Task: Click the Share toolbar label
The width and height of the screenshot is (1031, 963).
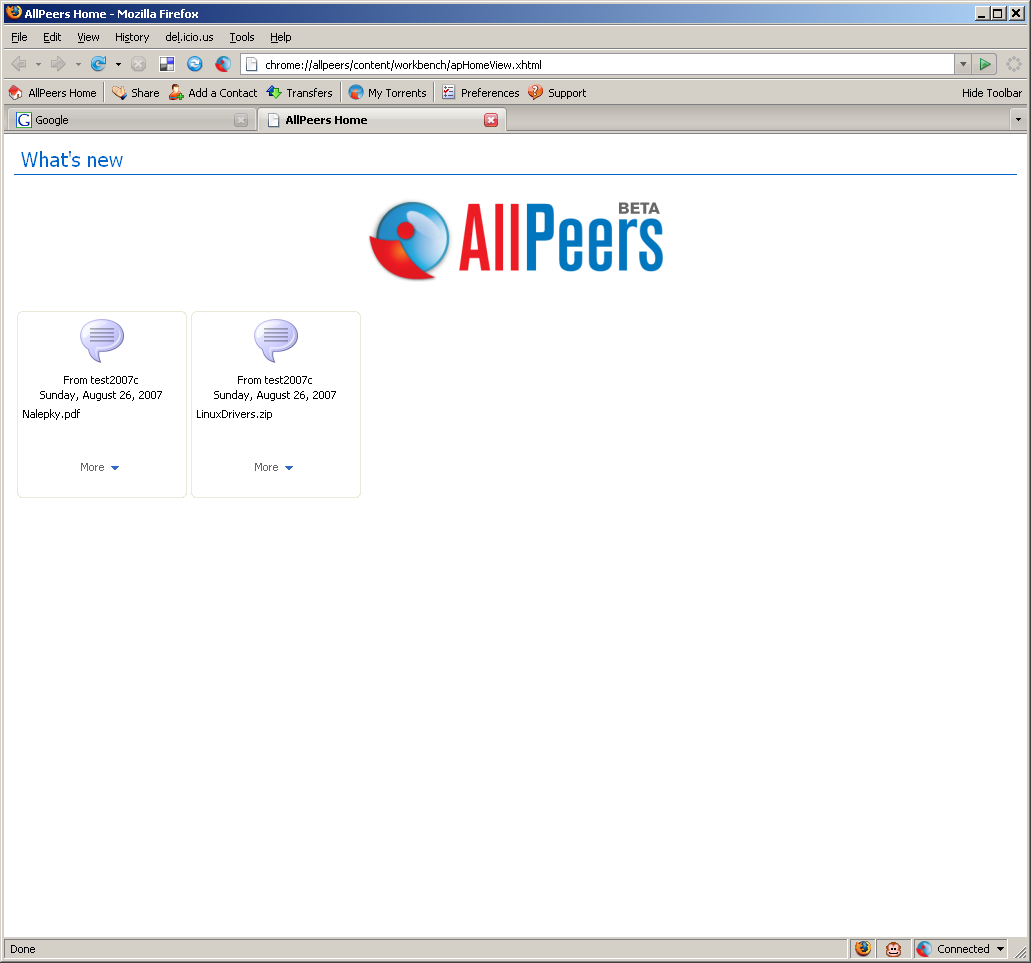Action: [x=145, y=93]
